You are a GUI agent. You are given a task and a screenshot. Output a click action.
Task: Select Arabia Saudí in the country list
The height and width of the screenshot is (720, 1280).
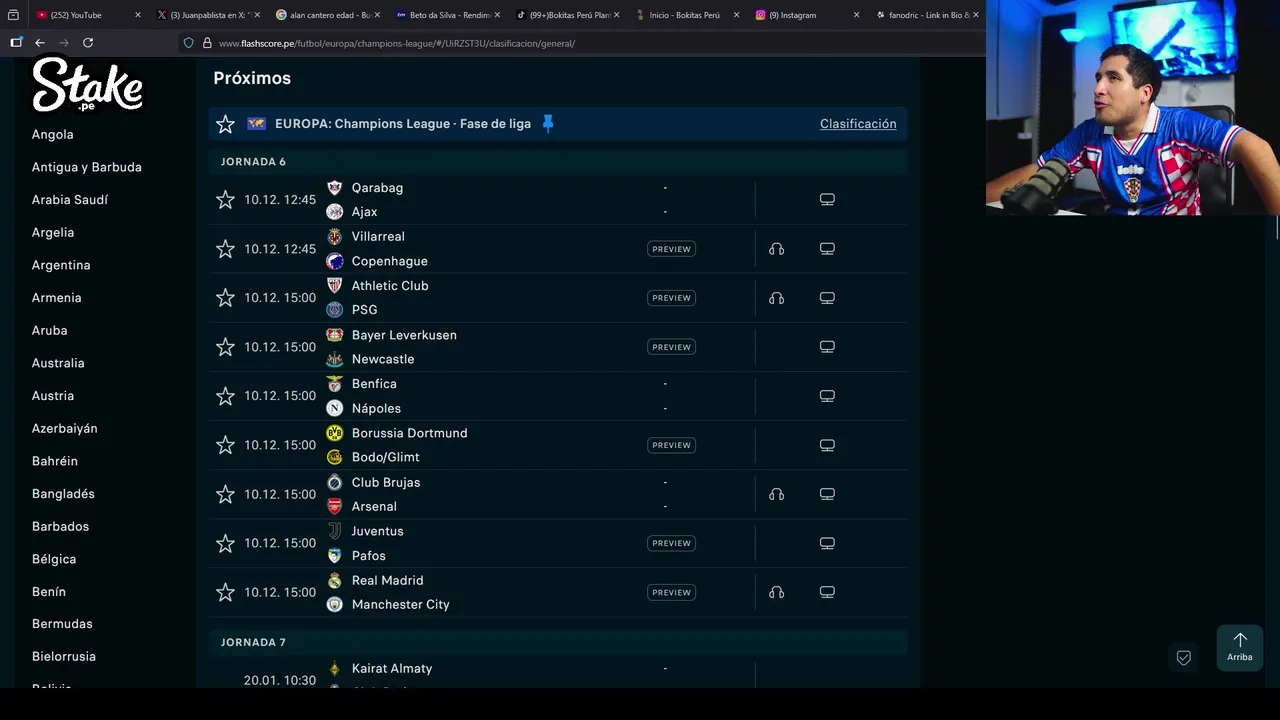tap(70, 200)
